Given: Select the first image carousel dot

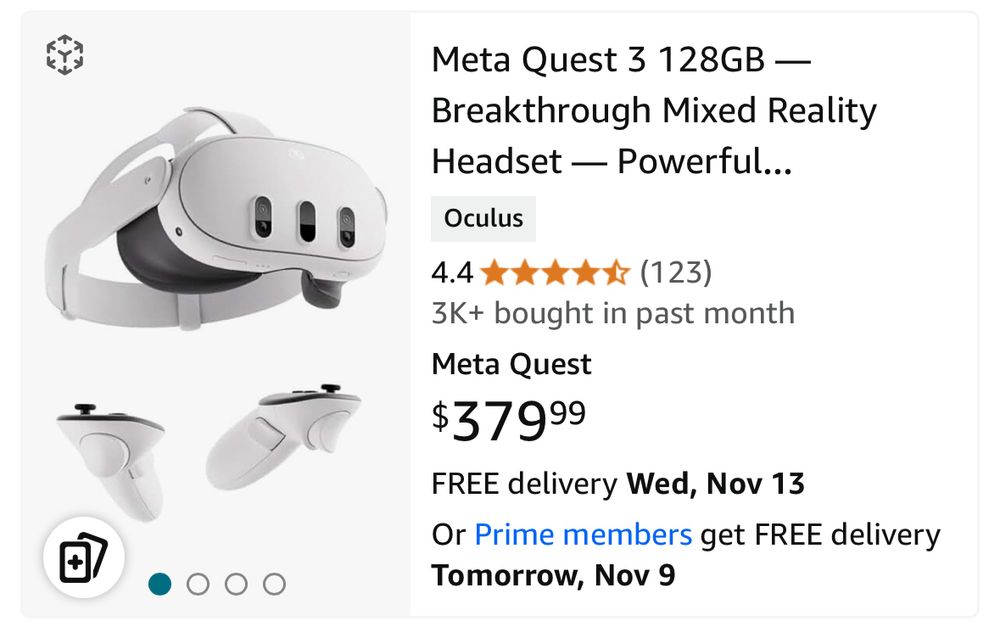Looking at the screenshot, I should tap(159, 584).
